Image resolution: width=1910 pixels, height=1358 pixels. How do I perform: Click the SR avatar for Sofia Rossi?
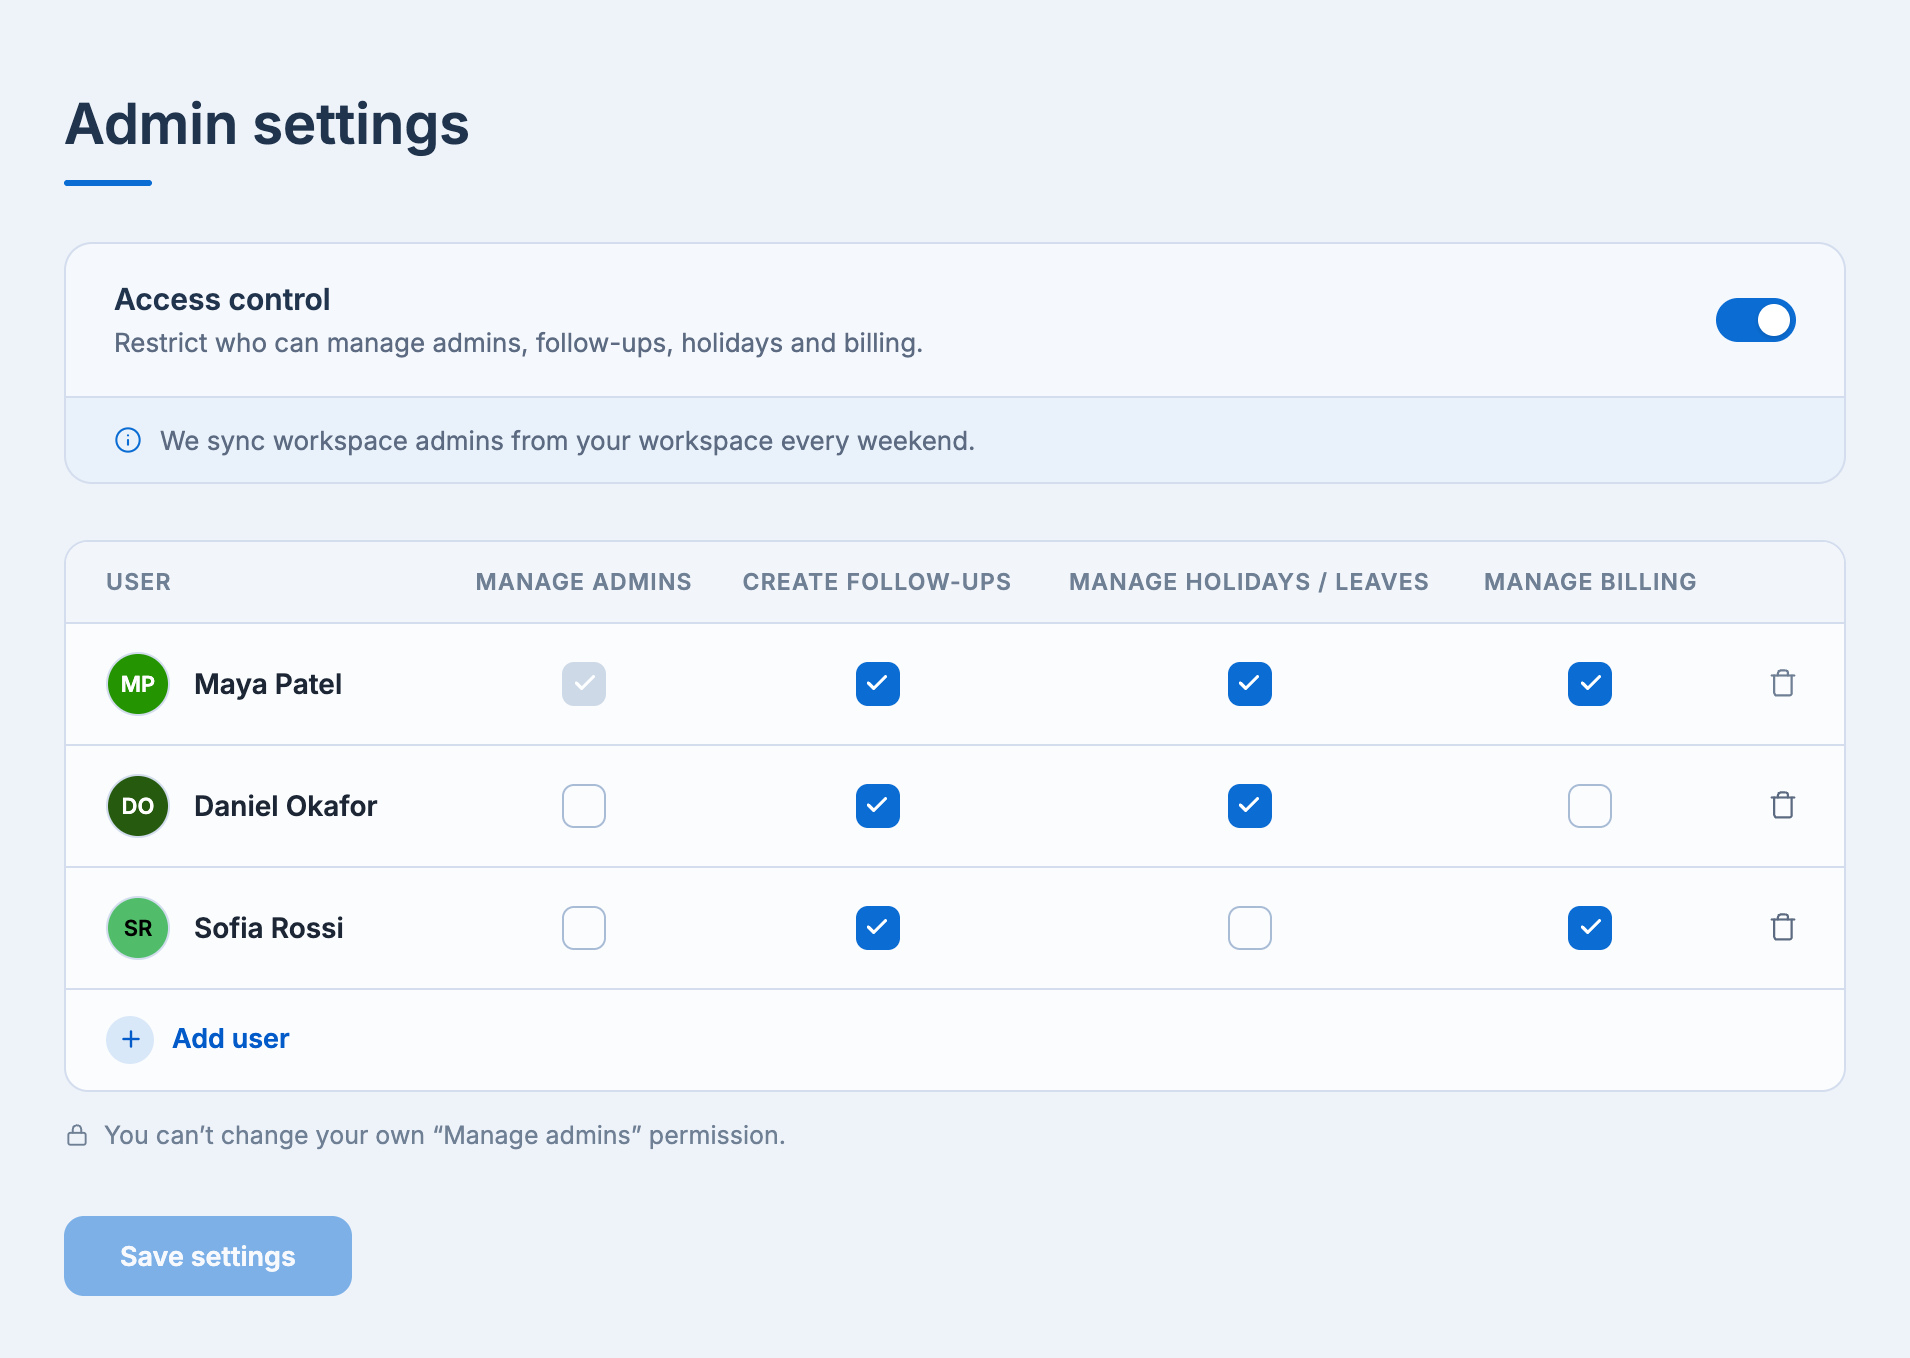click(x=138, y=928)
